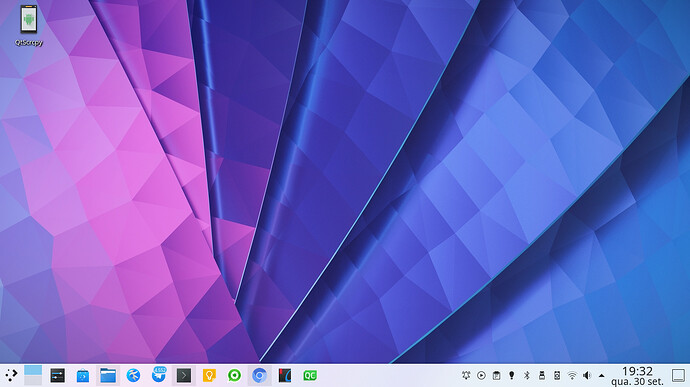Click the removable devices tray icon
Screen dimensions: 690x387
(x=542, y=376)
